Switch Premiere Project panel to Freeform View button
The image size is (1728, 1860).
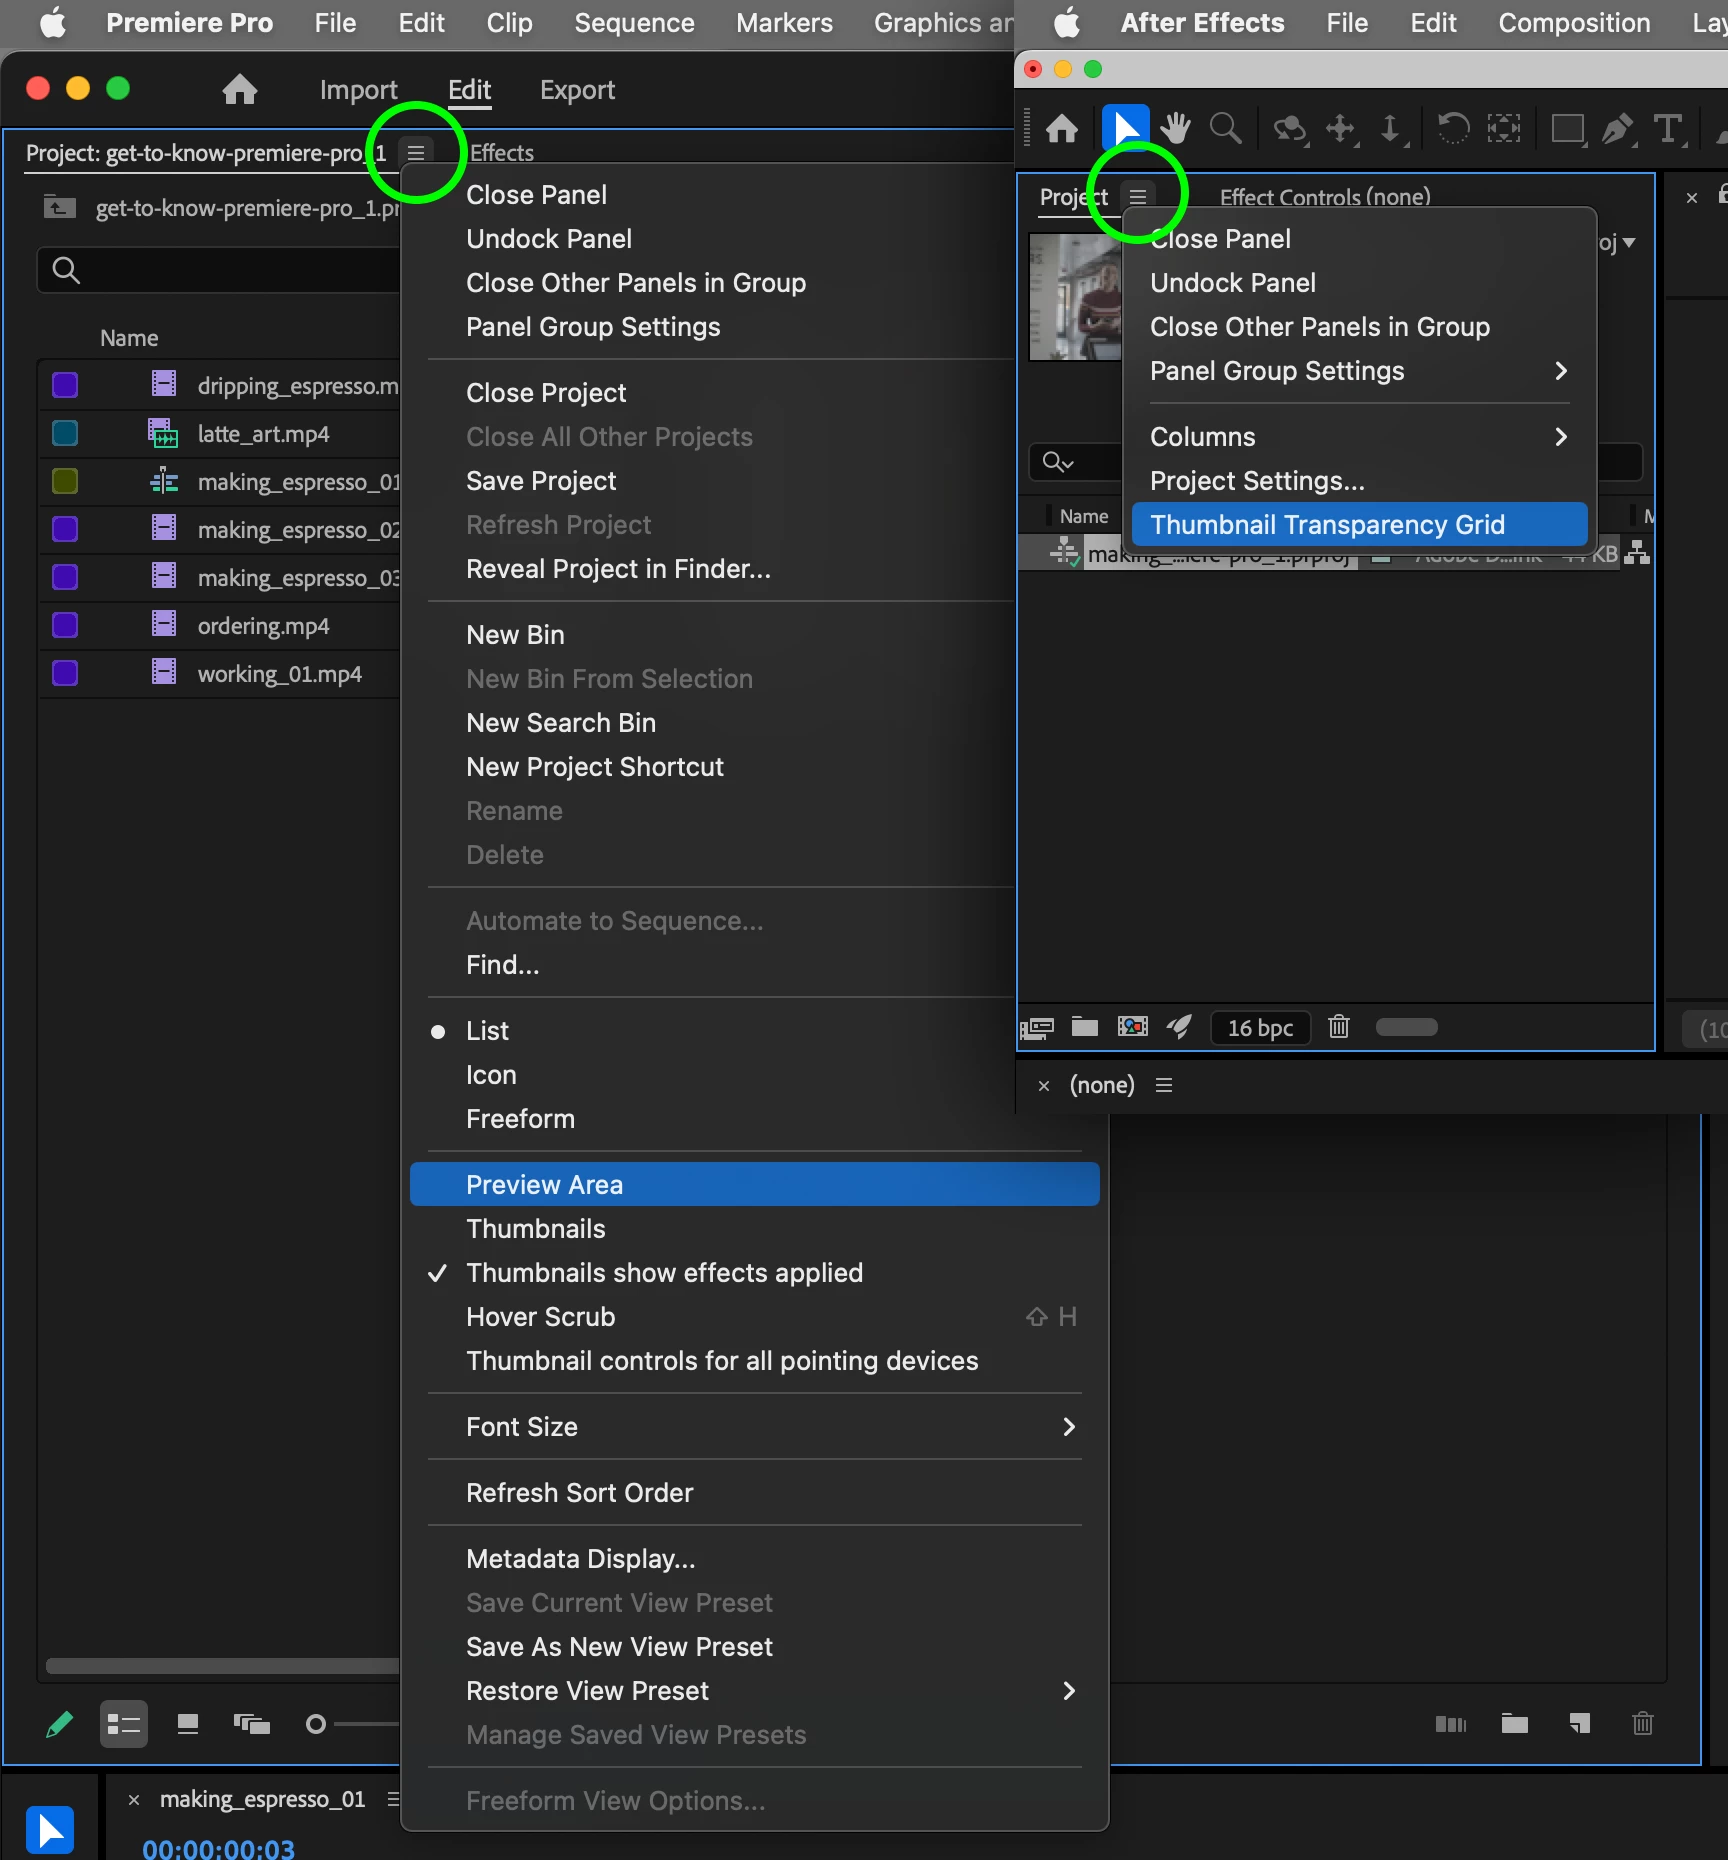pos(252,1724)
